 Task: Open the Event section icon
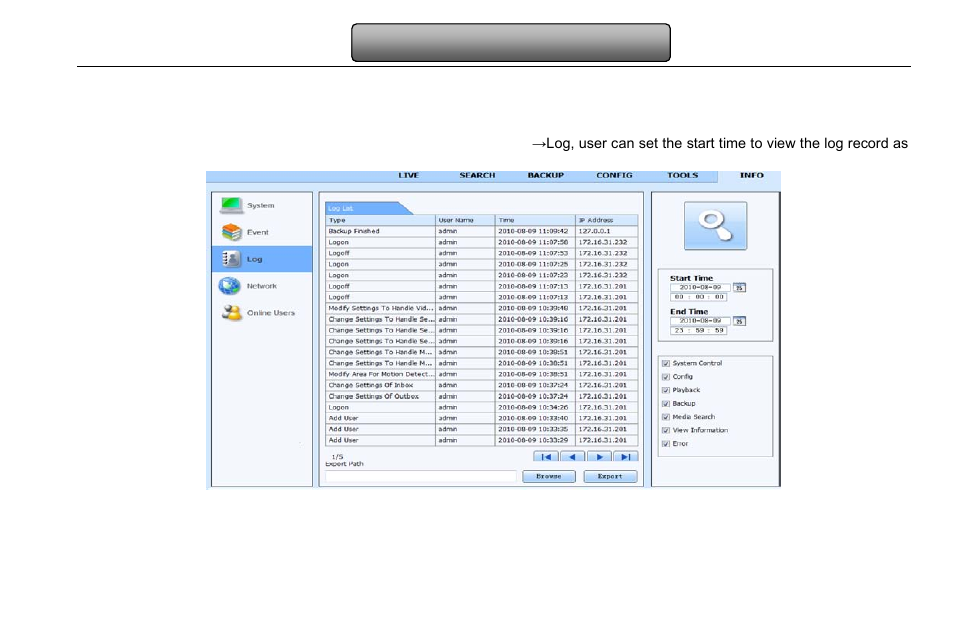click(231, 232)
